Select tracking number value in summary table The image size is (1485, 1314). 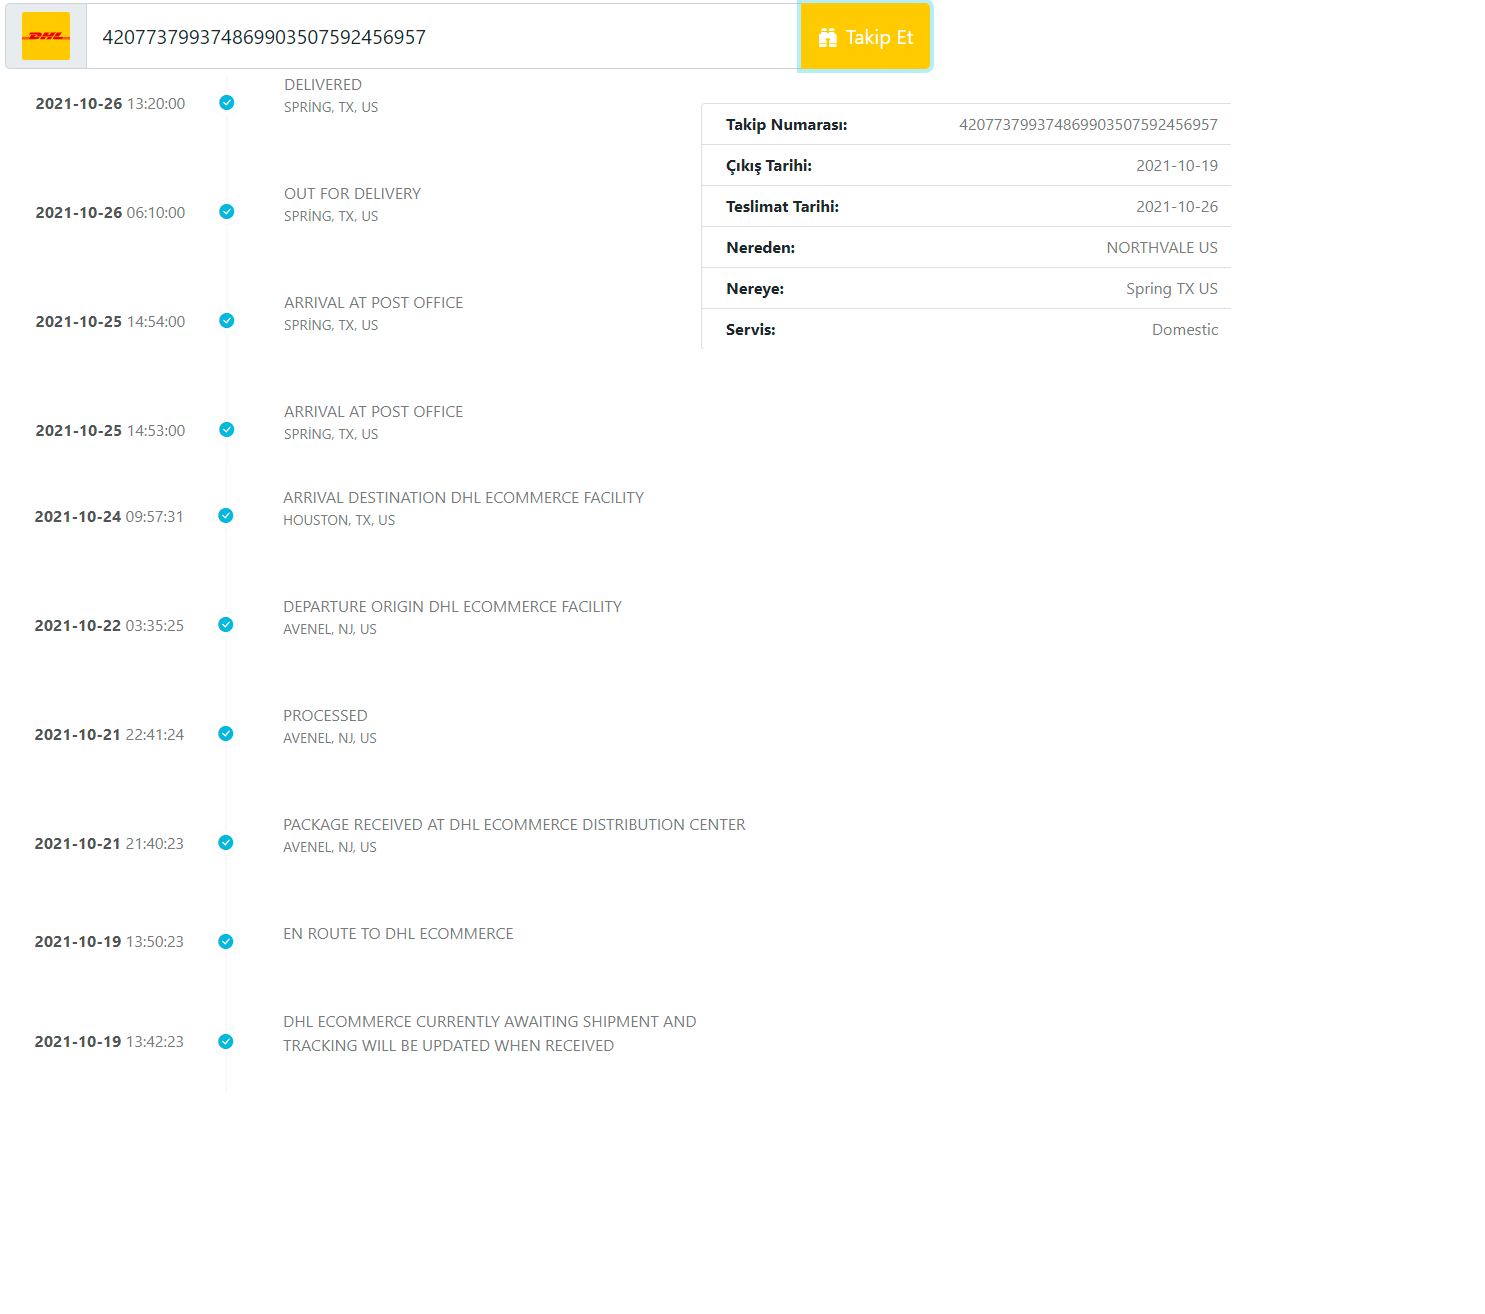[x=1088, y=125]
